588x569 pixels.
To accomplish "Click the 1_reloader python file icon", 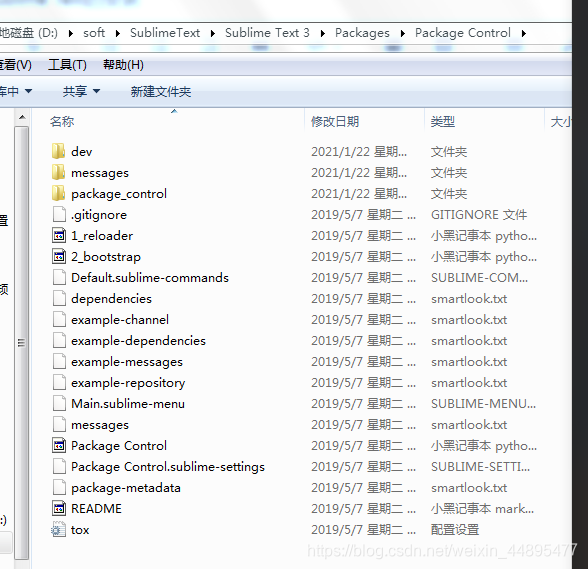I will [59, 236].
